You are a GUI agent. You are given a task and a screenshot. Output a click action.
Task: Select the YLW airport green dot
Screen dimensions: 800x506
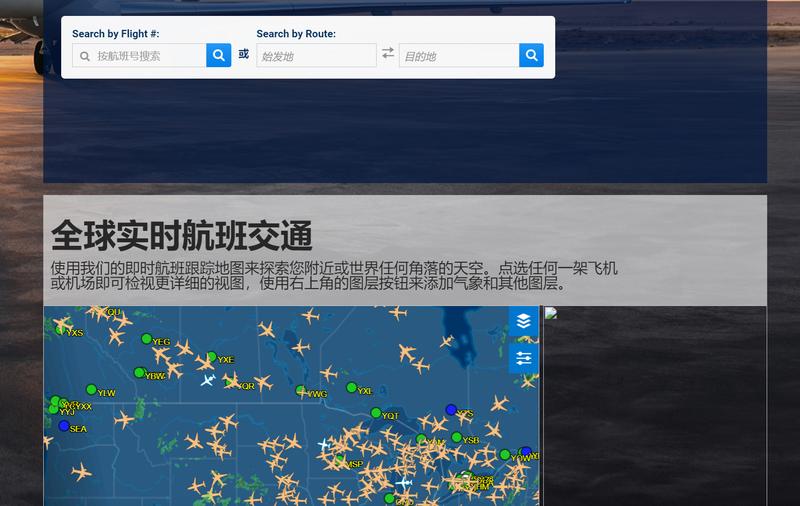[91, 390]
